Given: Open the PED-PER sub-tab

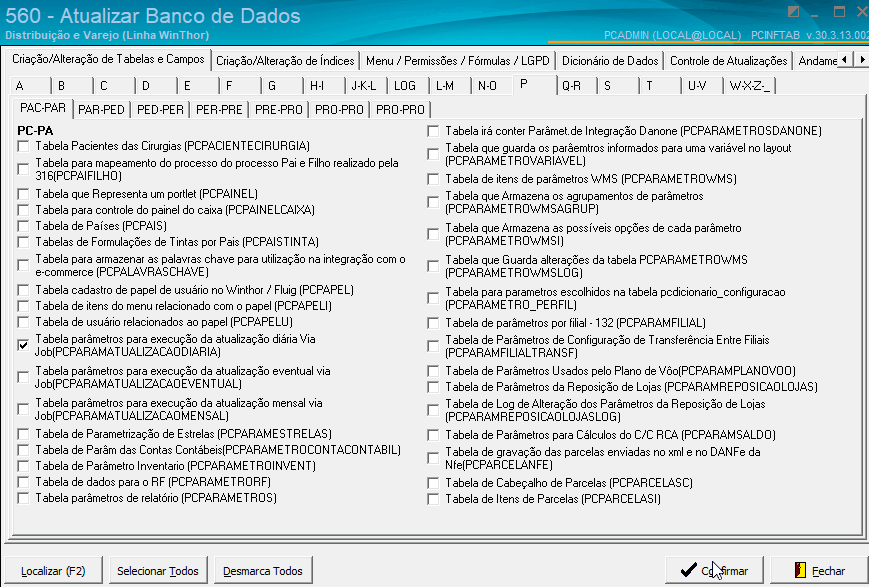Looking at the screenshot, I should (160, 110).
